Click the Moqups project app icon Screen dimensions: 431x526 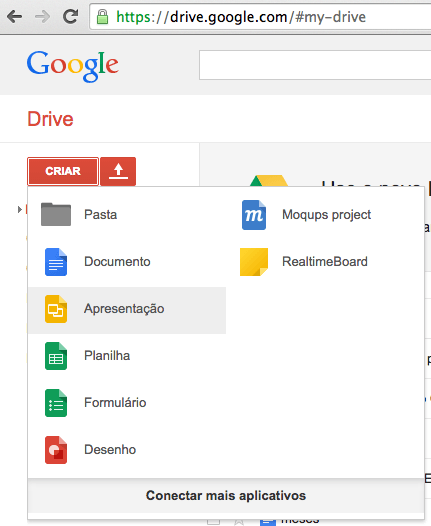click(254, 215)
